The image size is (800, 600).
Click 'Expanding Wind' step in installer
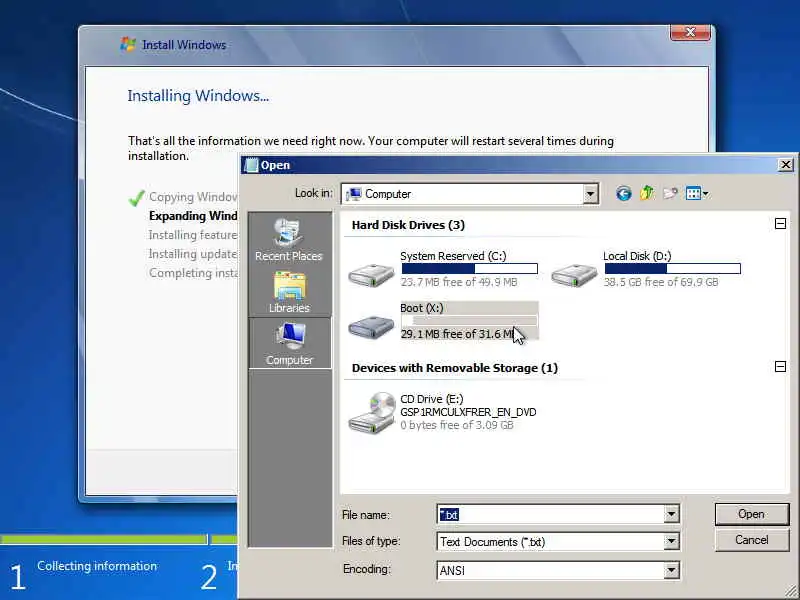(x=193, y=216)
